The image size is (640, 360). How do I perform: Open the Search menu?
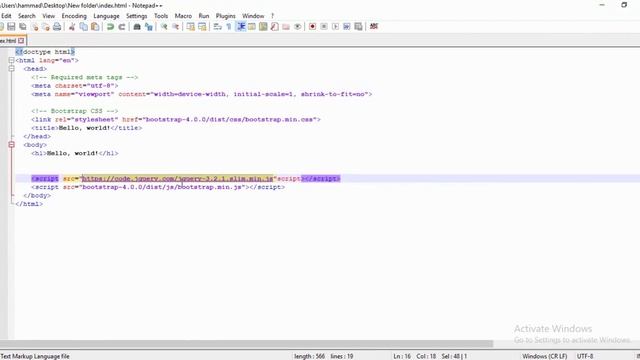(27, 16)
